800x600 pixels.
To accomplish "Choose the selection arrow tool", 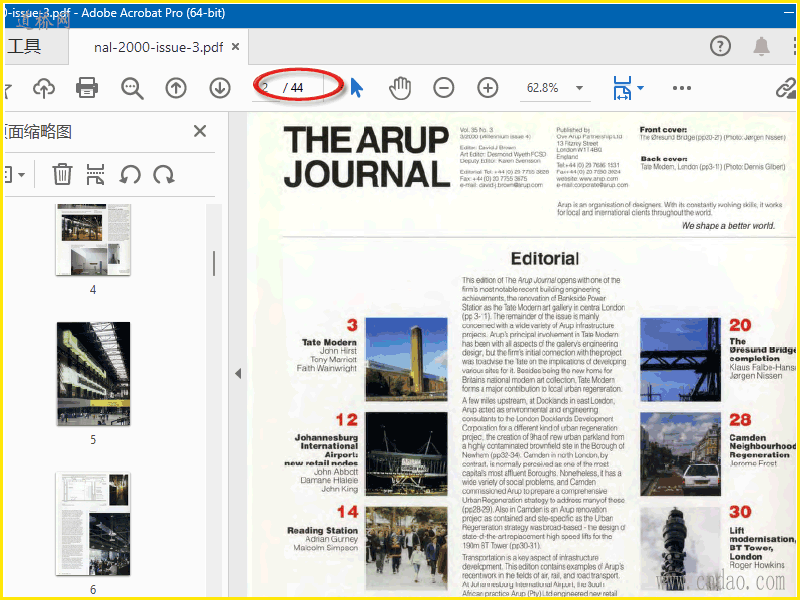I will [x=357, y=88].
